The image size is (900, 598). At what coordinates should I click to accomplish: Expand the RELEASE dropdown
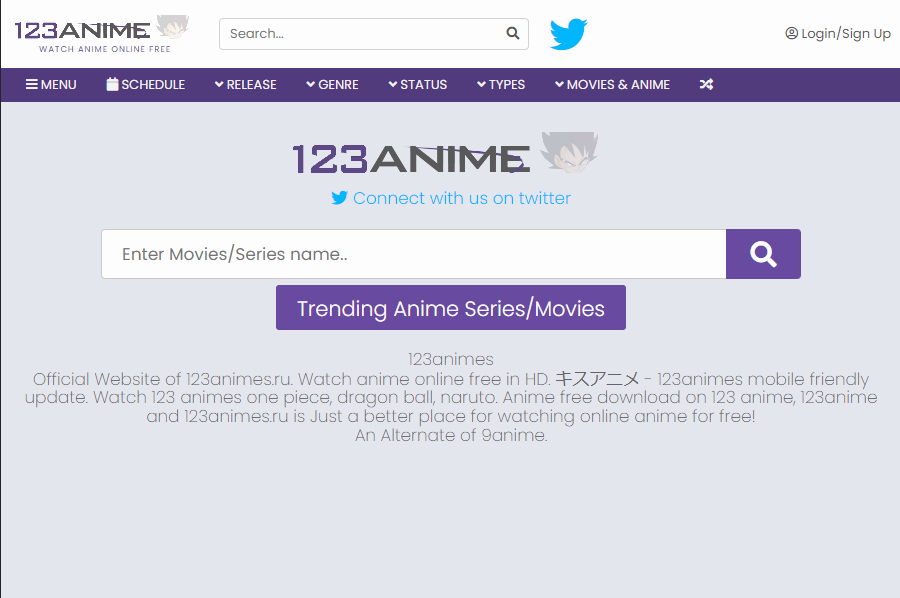(246, 84)
